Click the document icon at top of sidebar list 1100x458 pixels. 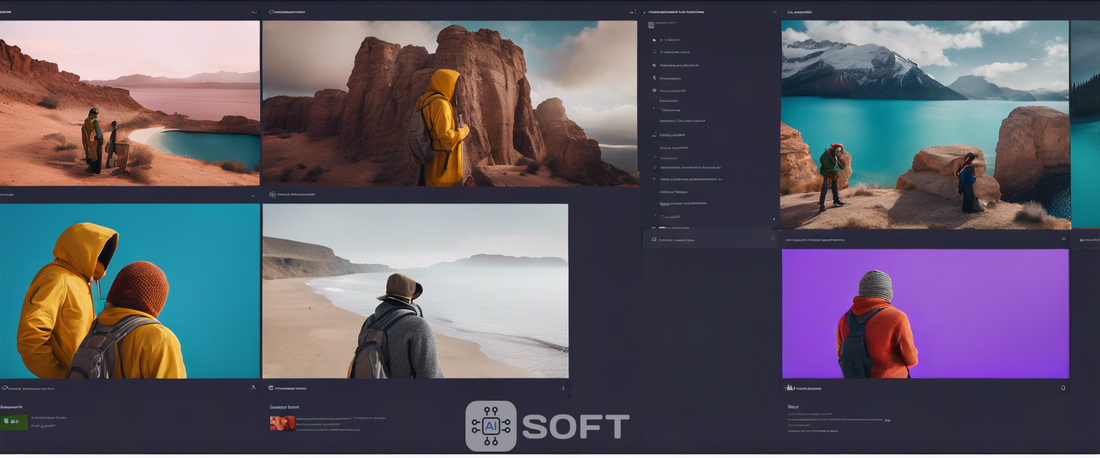coord(651,25)
